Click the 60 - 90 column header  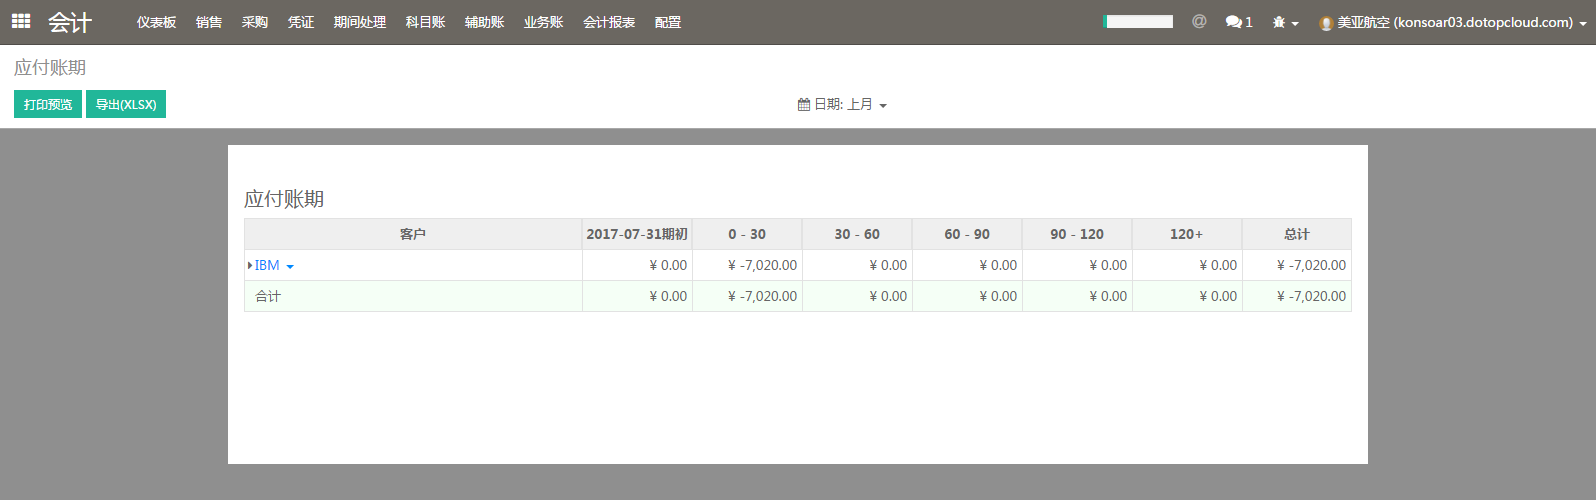pos(967,234)
